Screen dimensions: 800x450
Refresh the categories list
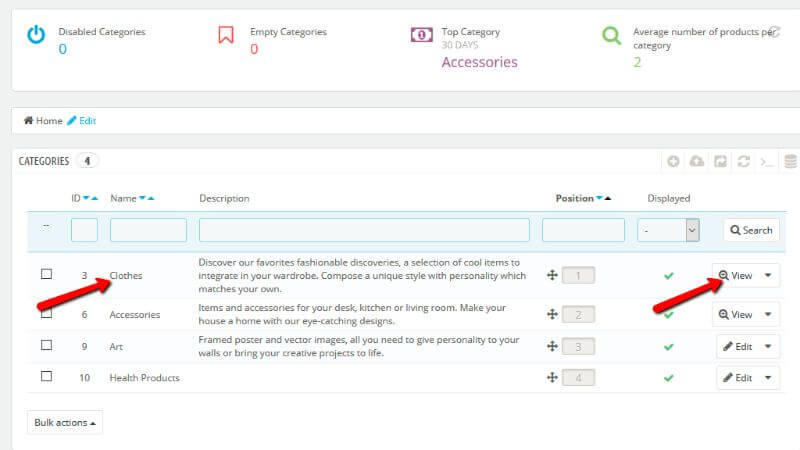[x=743, y=161]
